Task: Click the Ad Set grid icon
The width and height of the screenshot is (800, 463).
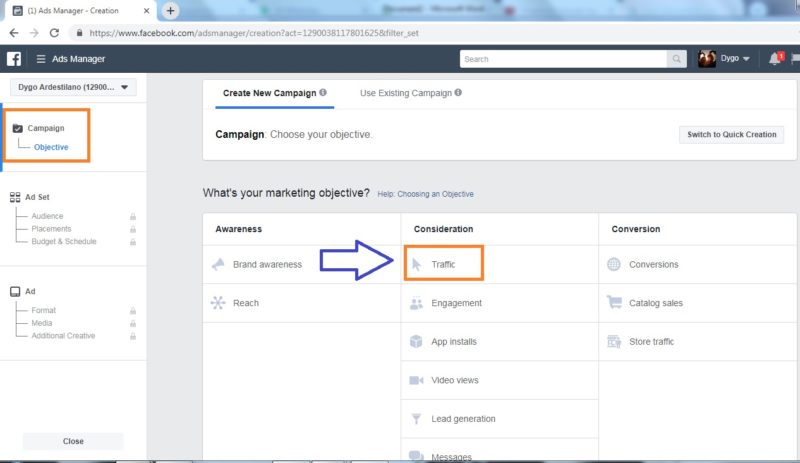Action: click(x=15, y=197)
